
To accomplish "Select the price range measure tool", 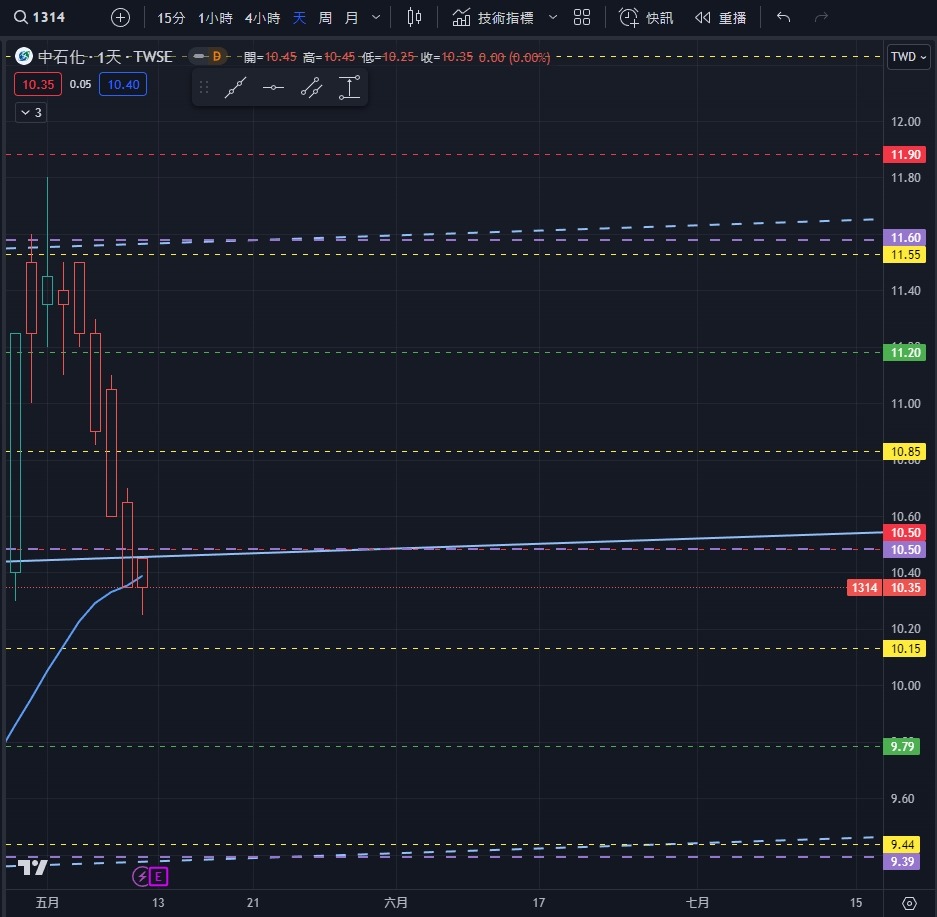I will [x=348, y=88].
